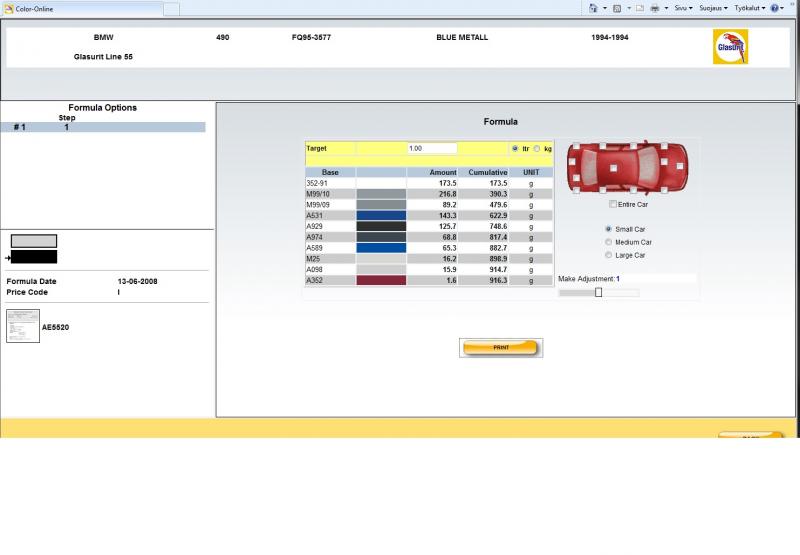Open the Työkalut dropdown menu
The height and width of the screenshot is (555, 800).
point(750,8)
